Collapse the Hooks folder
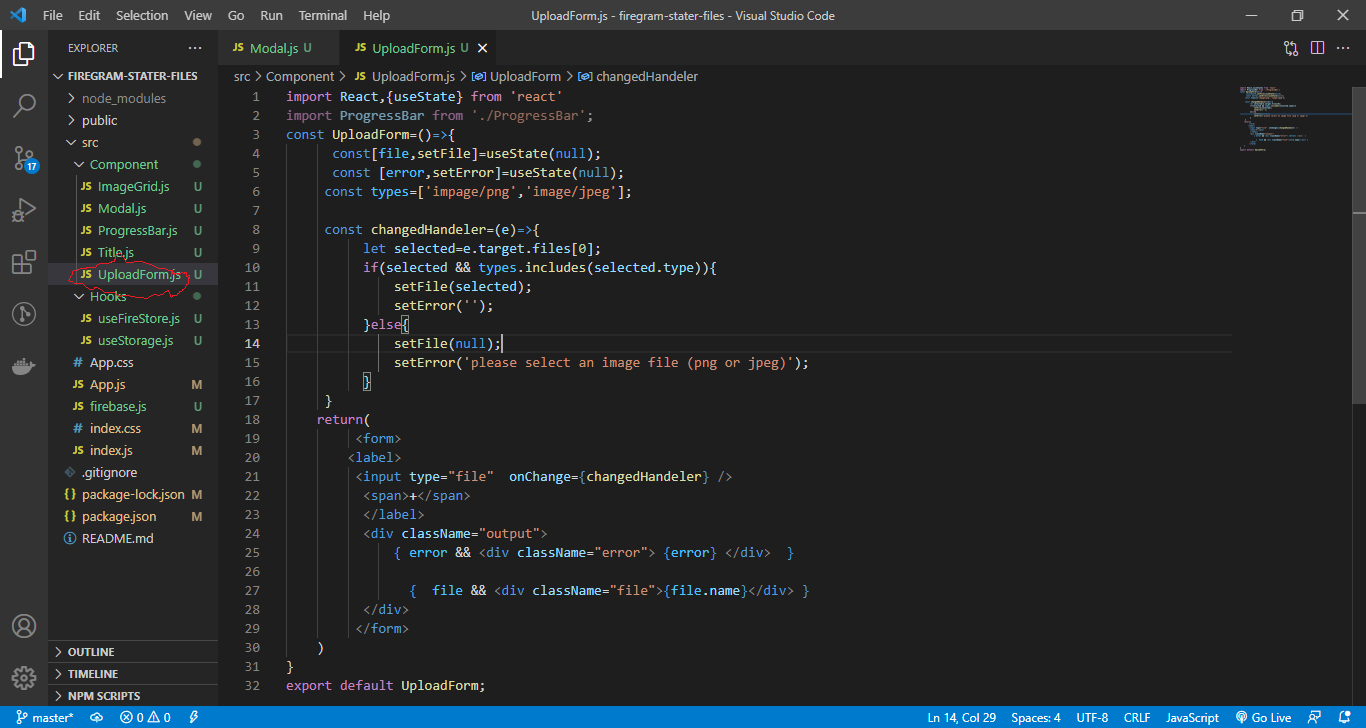 (x=133, y=296)
